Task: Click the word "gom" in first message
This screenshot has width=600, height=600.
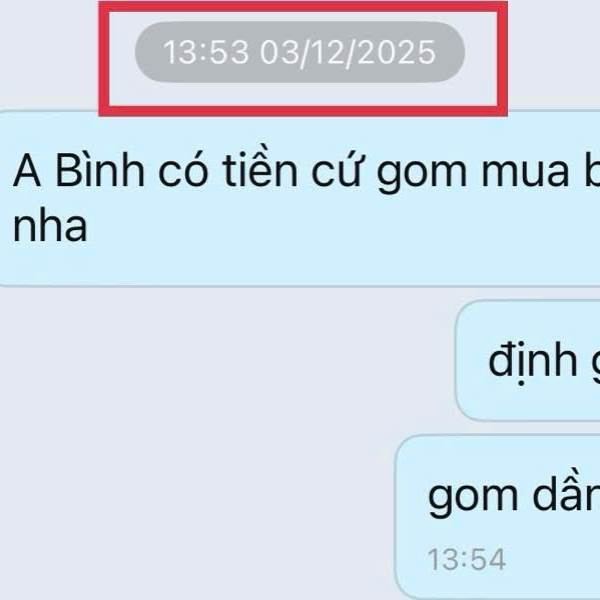Action: (422, 176)
